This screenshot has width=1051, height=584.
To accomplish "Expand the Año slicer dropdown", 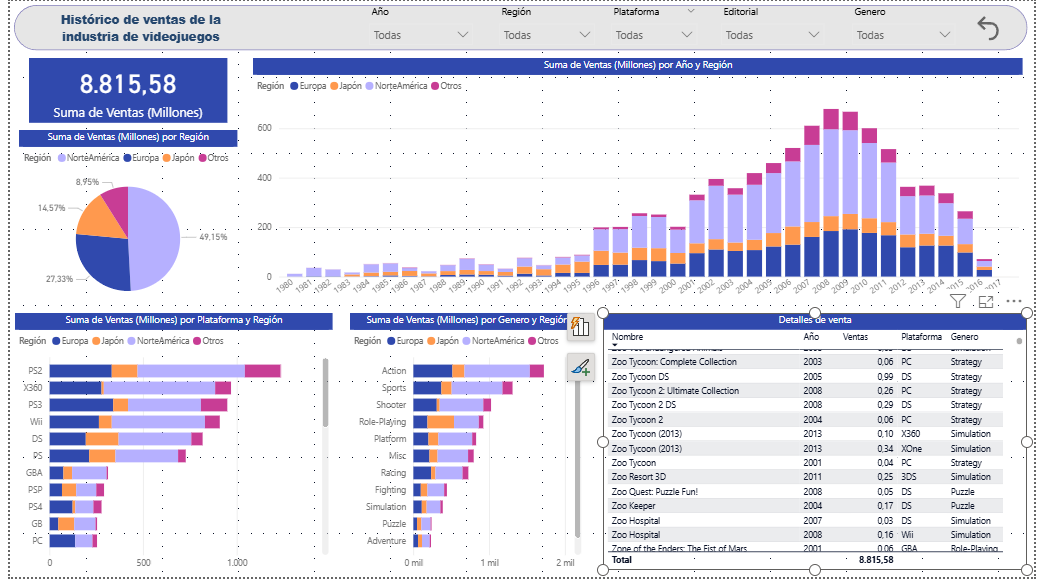I will pos(462,35).
